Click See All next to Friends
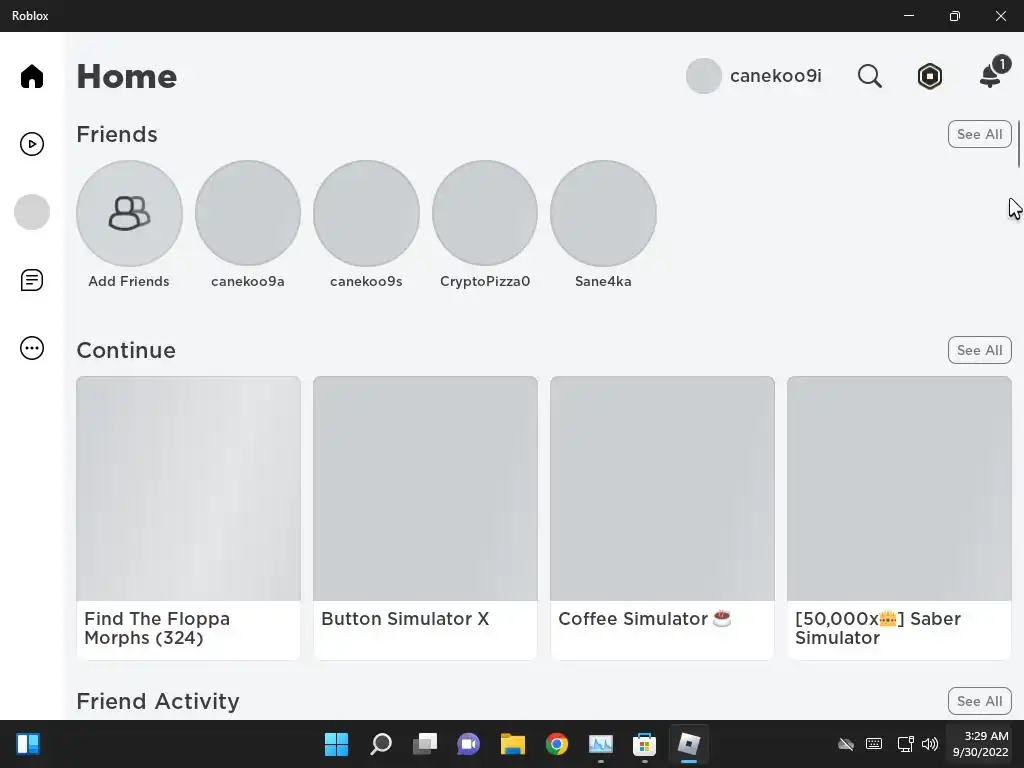This screenshot has height=768, width=1024. 980,134
